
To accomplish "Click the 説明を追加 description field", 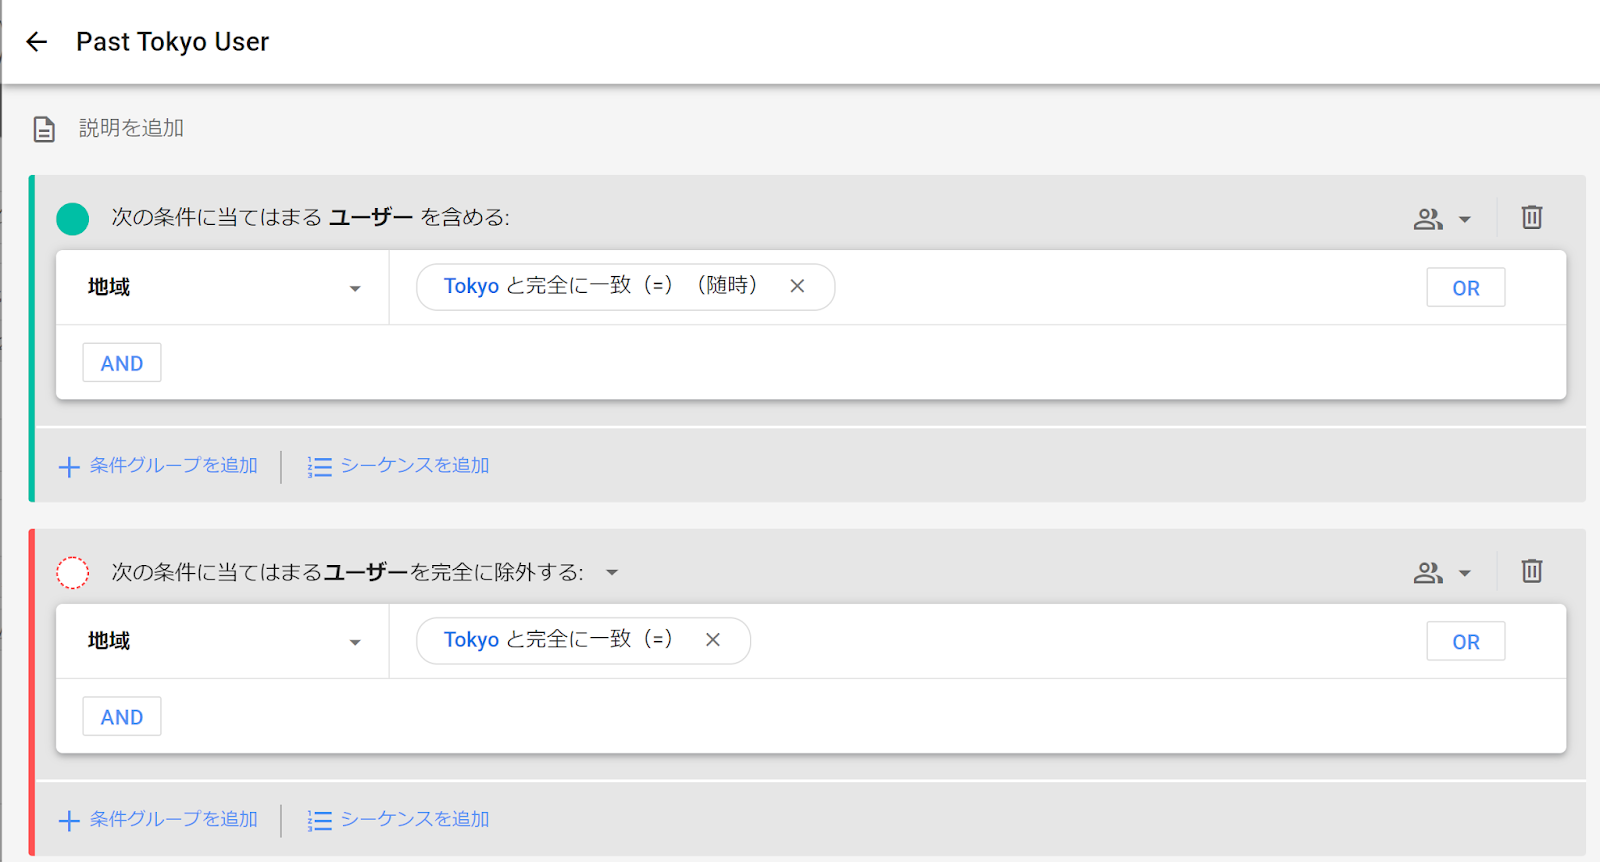I will (x=131, y=128).
